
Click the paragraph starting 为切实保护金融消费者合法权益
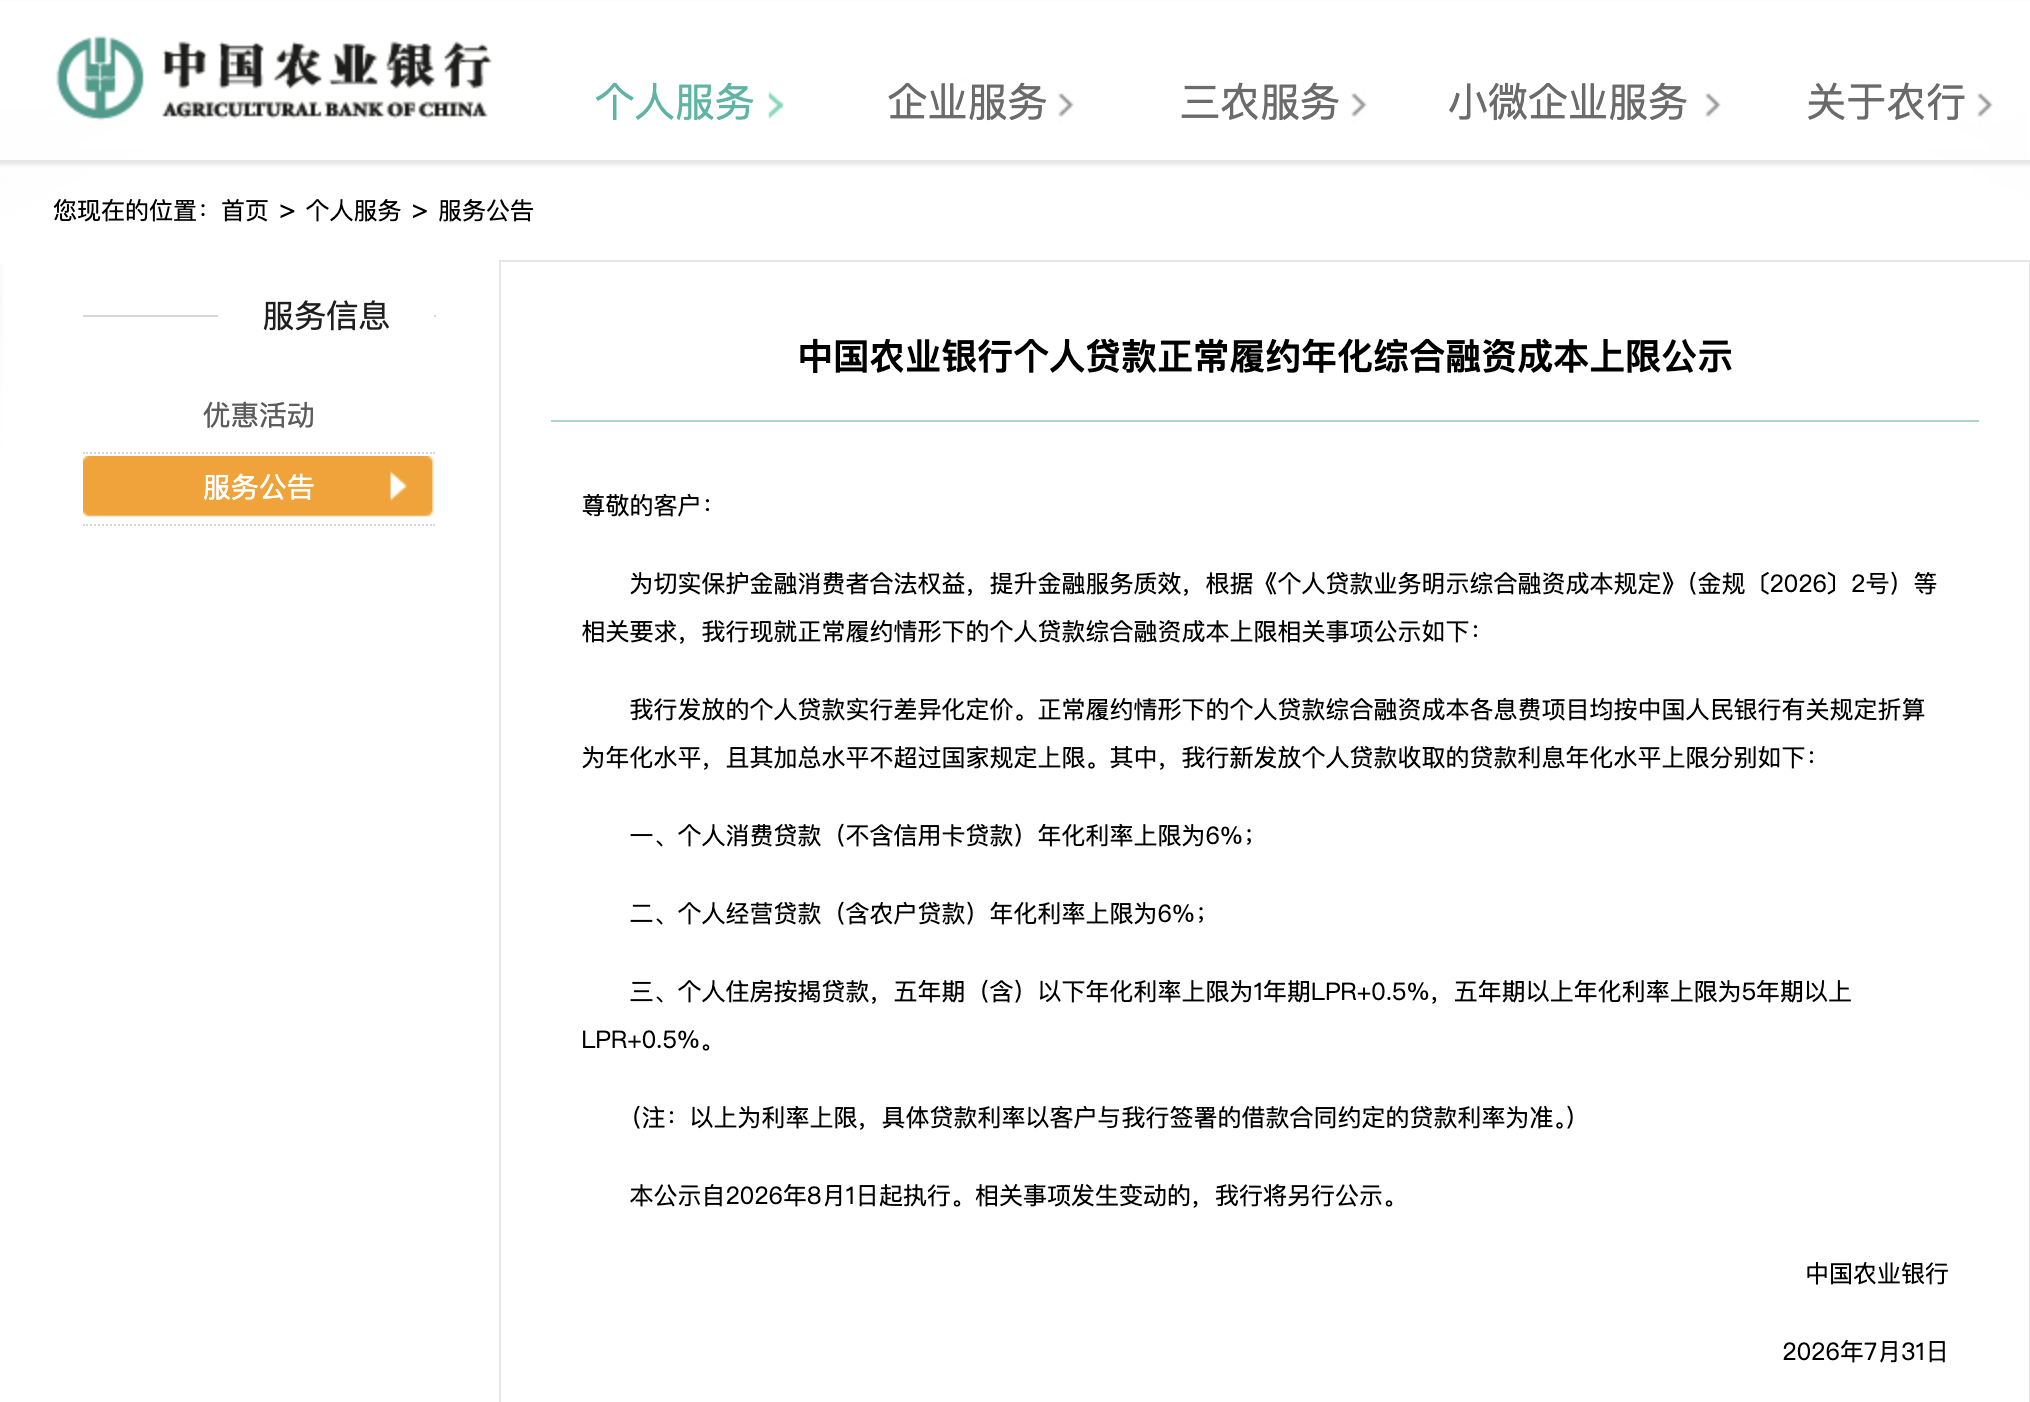[1260, 607]
